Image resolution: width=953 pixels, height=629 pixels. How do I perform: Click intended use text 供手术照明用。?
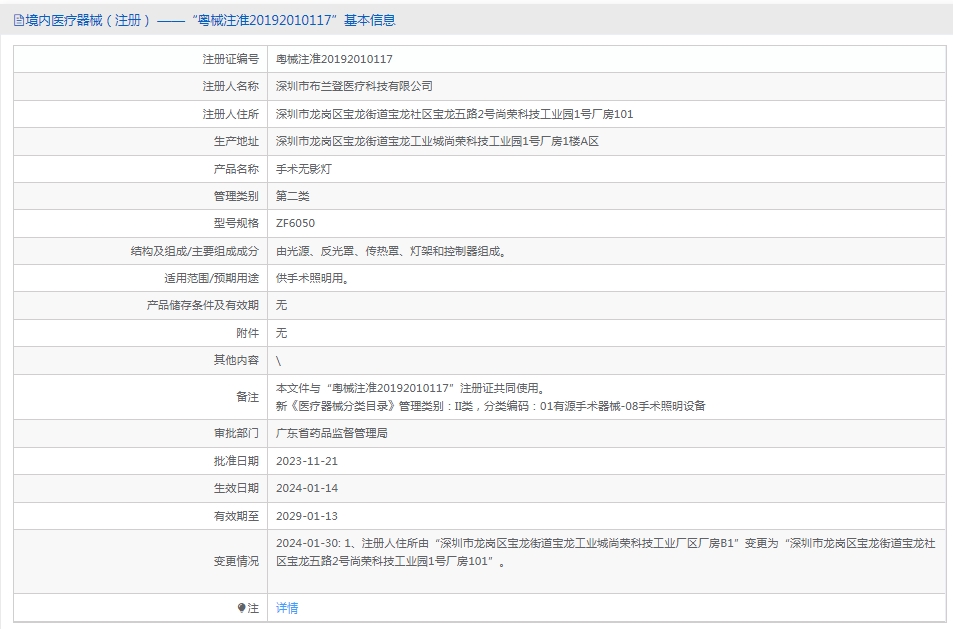pos(312,278)
